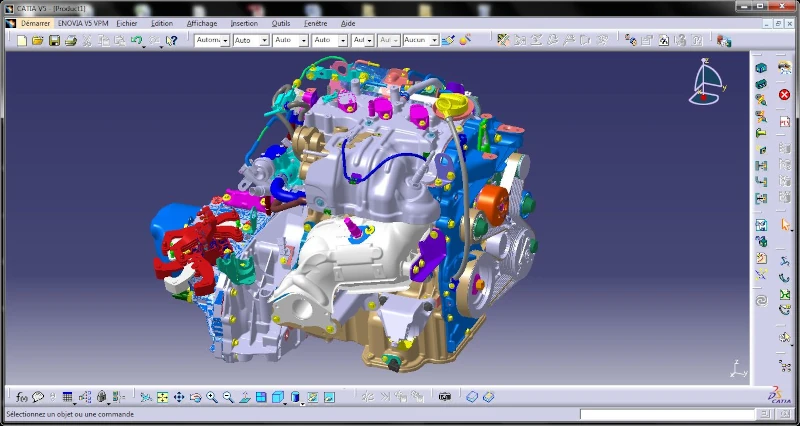Screen dimensions: 800x426
Task: Click the Print icon in toolbar
Action: [70, 41]
